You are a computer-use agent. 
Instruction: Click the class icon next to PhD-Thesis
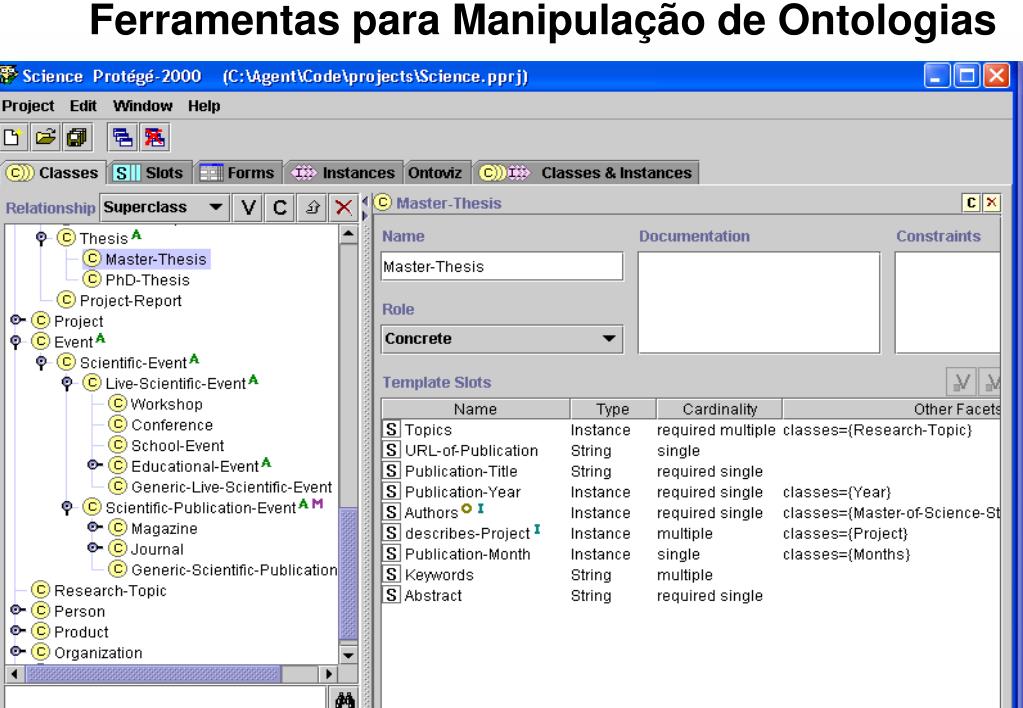coord(92,279)
